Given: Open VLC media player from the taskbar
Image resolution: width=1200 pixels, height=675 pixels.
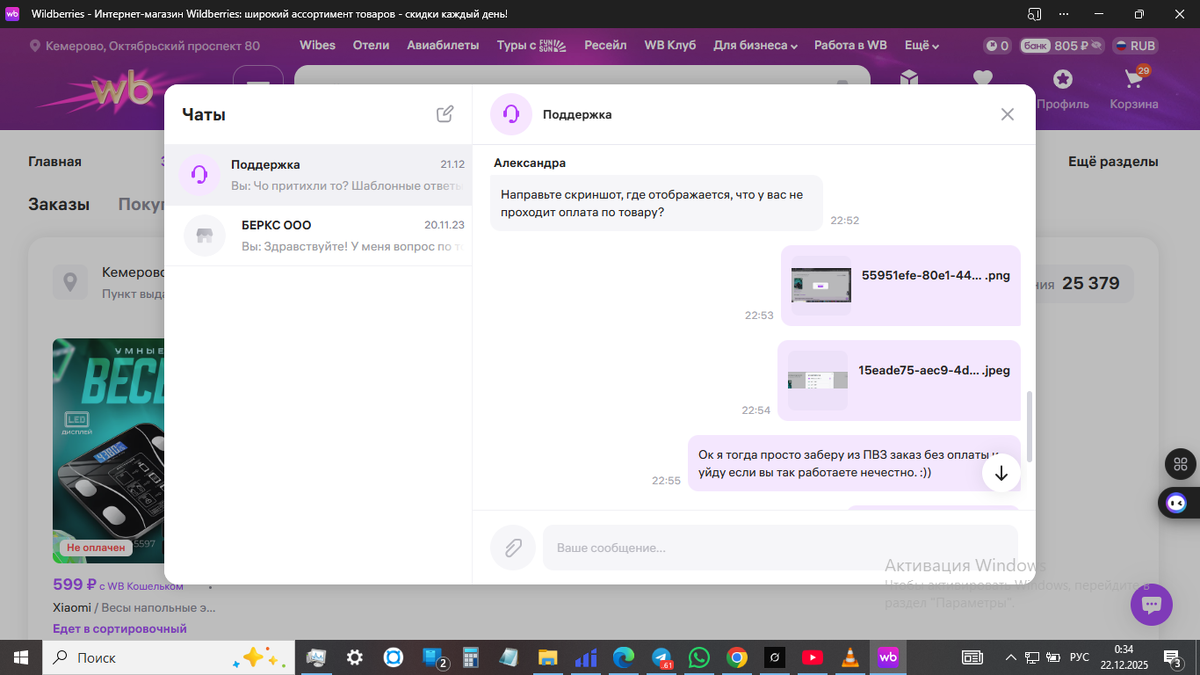Looking at the screenshot, I should [x=850, y=657].
